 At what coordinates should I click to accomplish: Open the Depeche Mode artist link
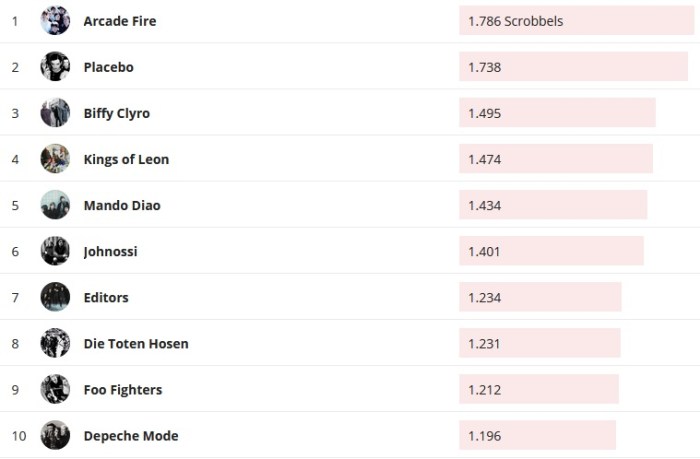(x=131, y=436)
